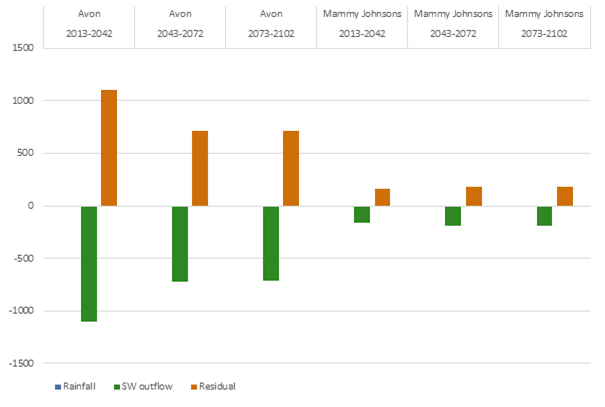The image size is (605, 407).
Task: Click the Avon 2043-2072 category header
Action: coord(181,23)
